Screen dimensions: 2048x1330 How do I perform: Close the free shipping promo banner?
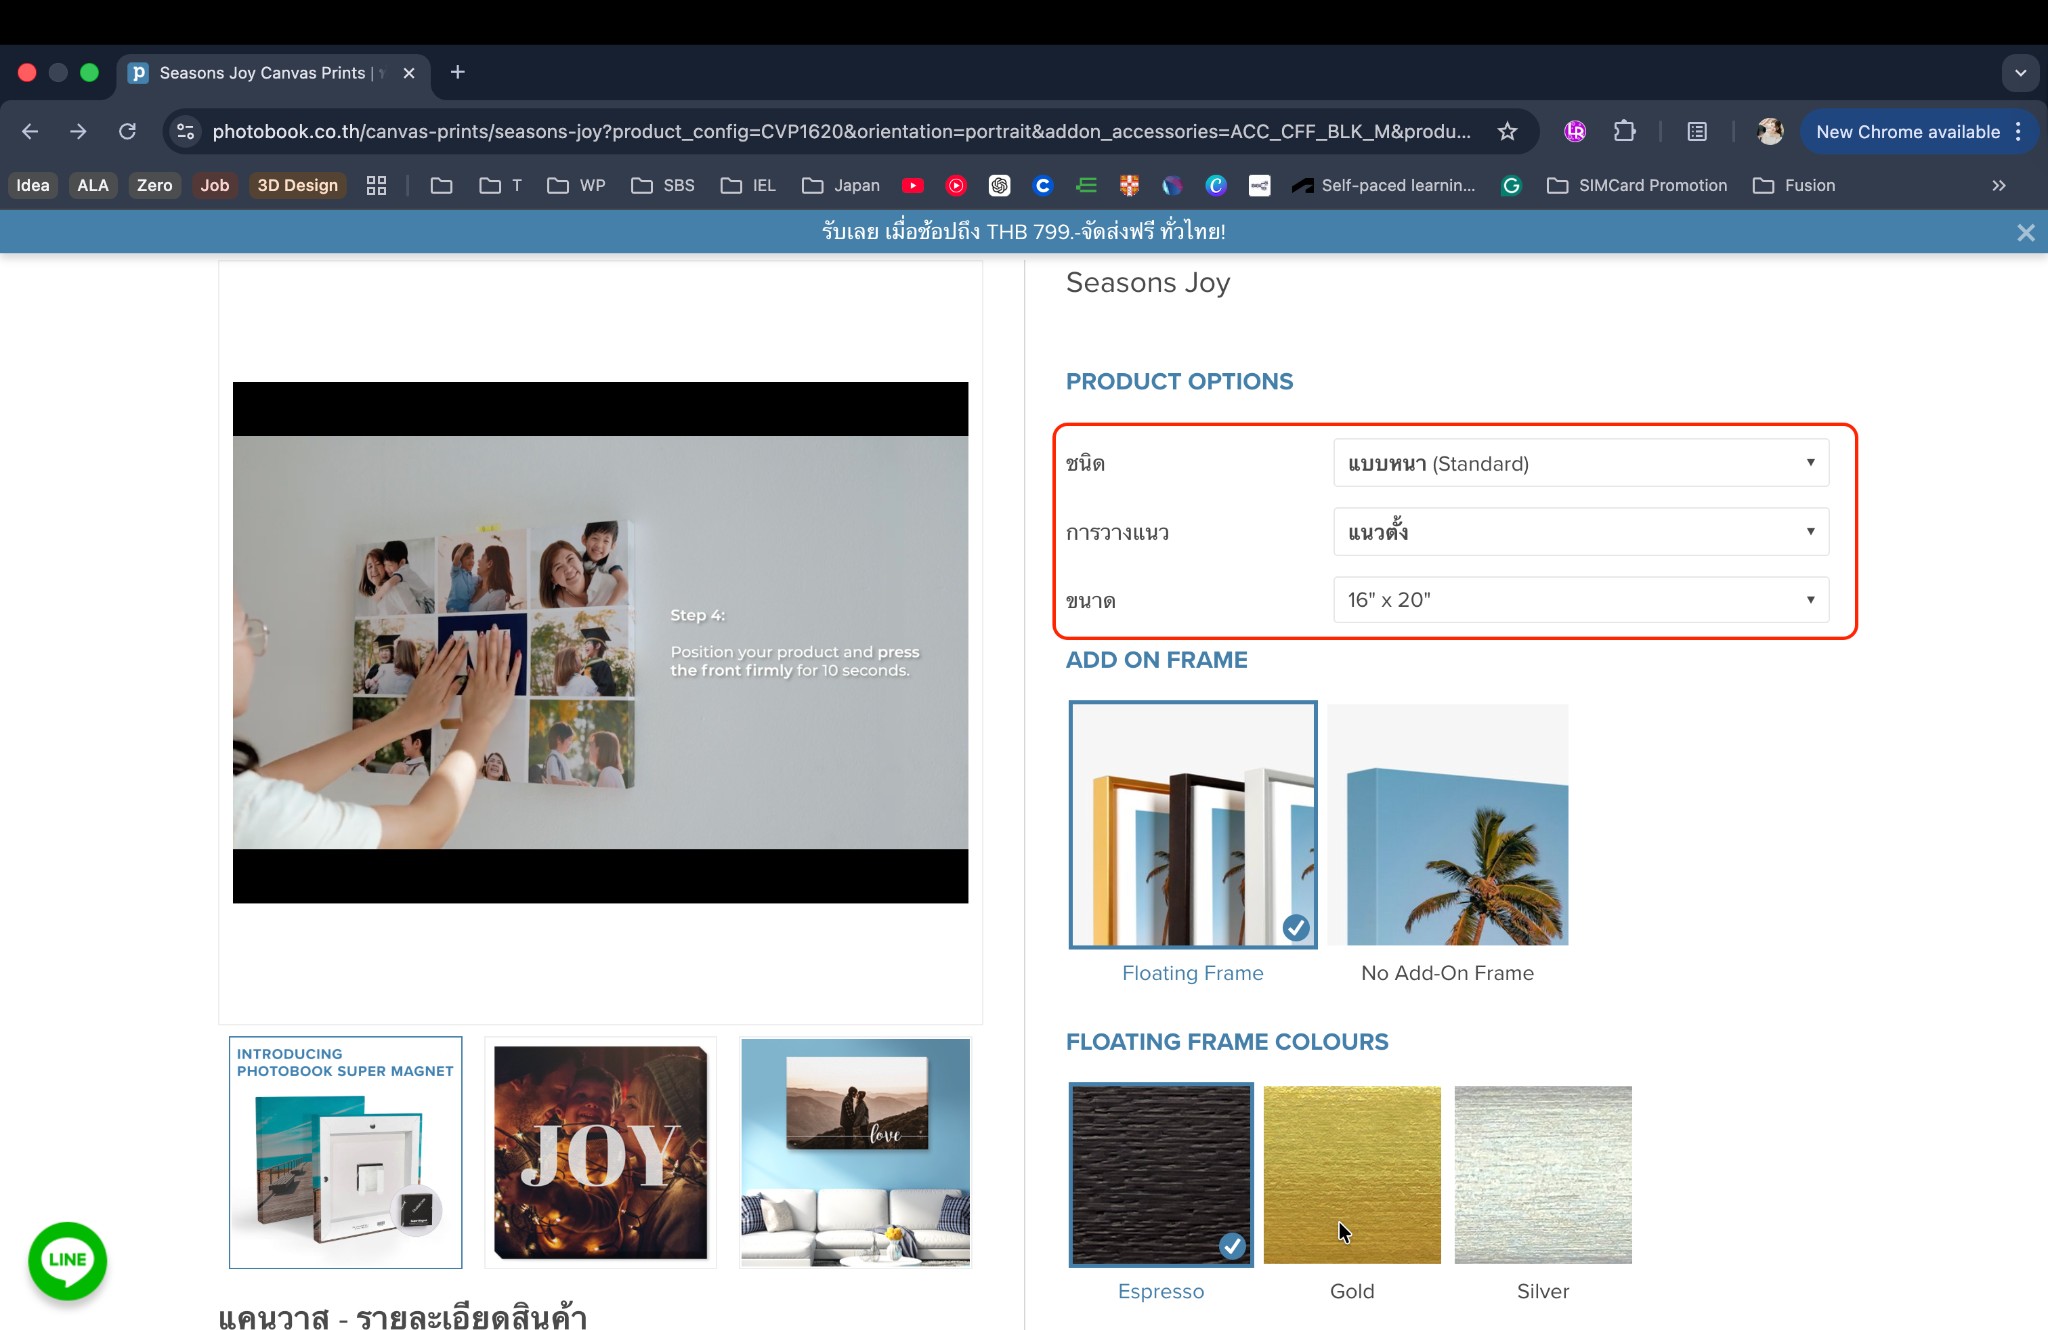[x=2025, y=233]
